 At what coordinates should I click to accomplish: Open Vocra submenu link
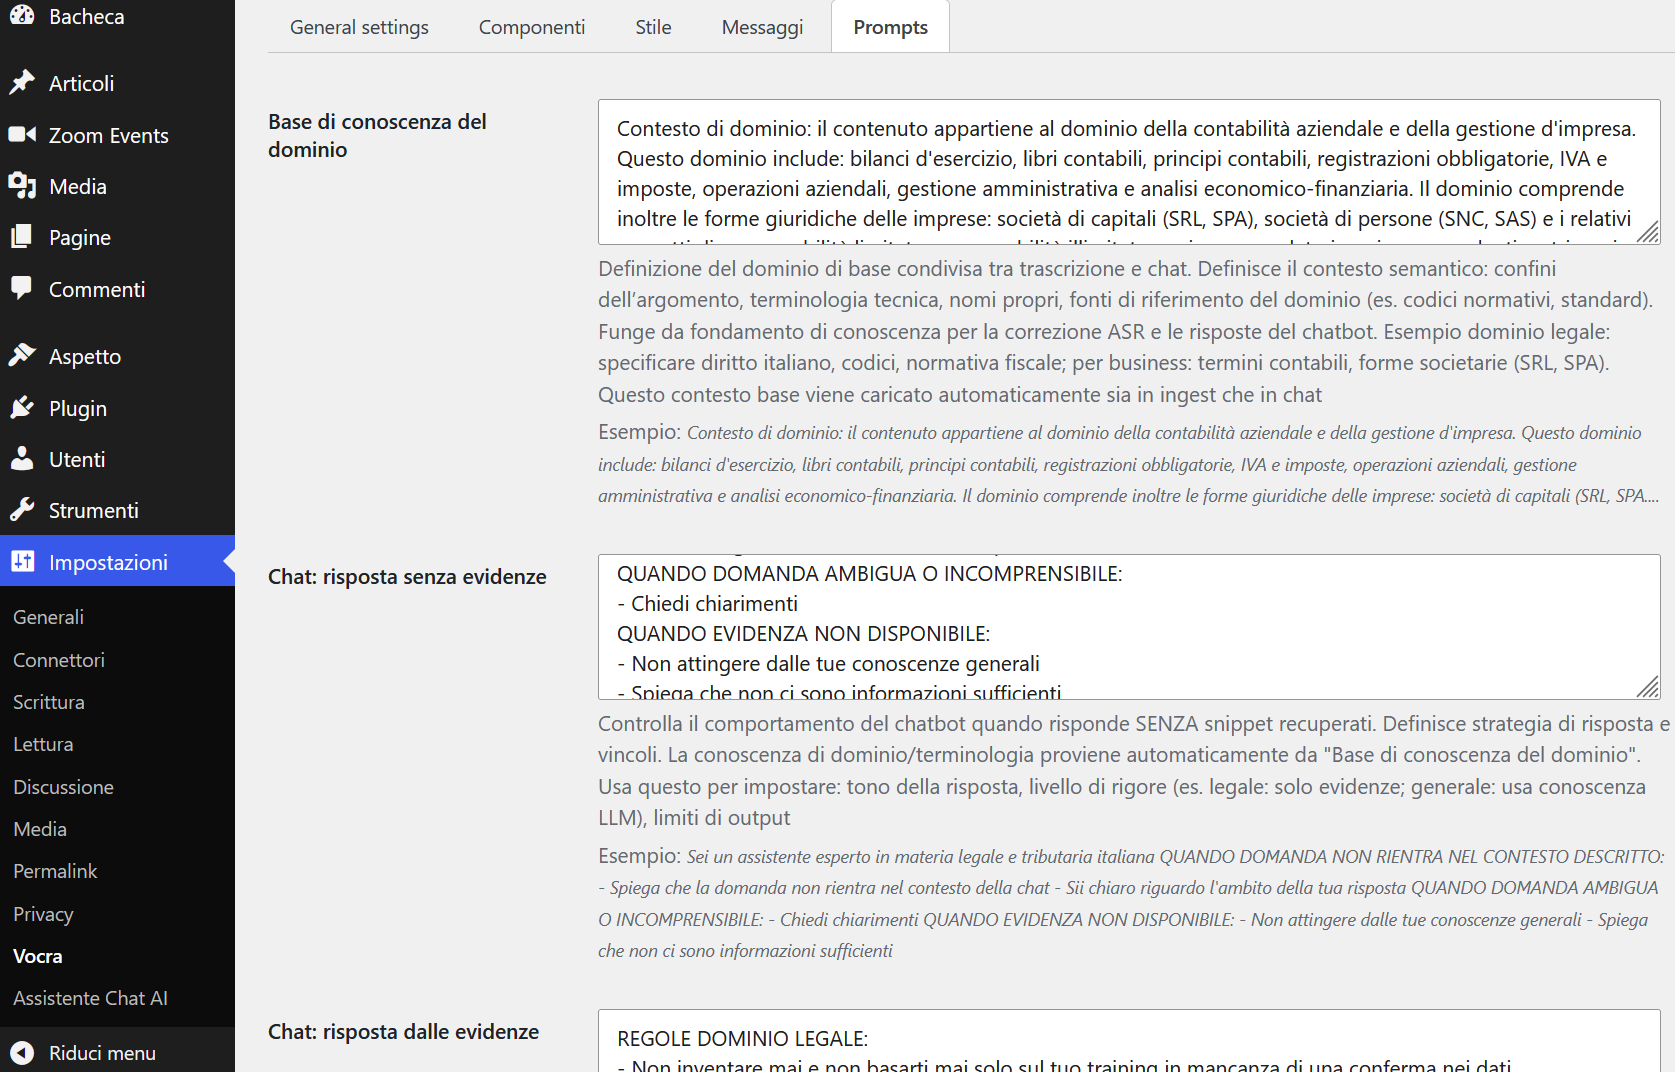38,956
